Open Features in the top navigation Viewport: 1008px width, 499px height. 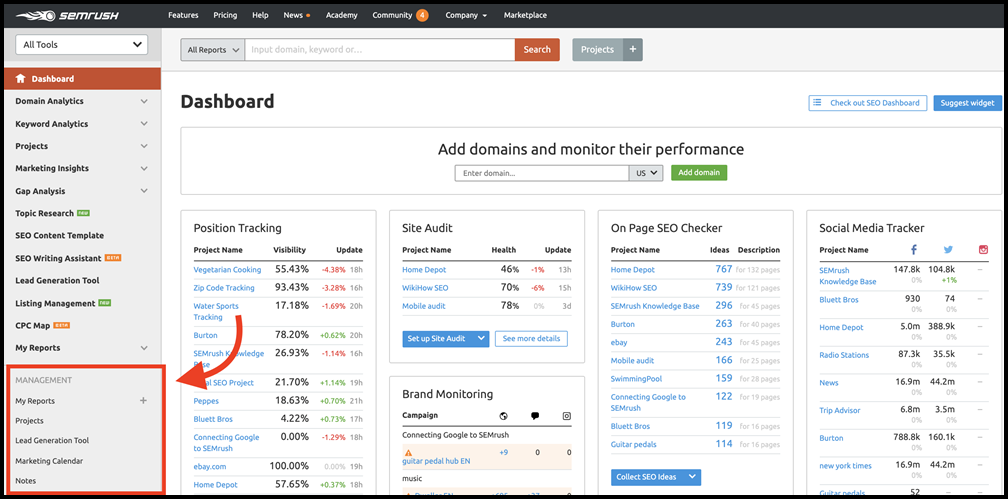(183, 15)
